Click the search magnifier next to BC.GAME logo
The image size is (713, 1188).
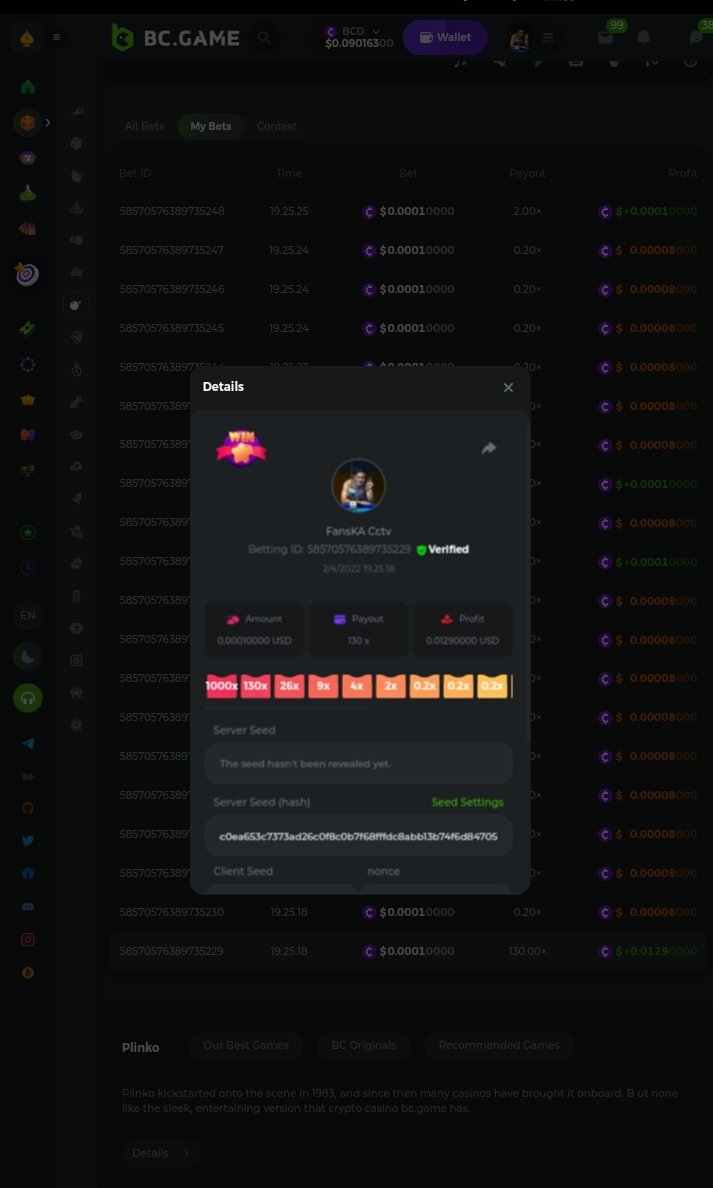tap(264, 38)
